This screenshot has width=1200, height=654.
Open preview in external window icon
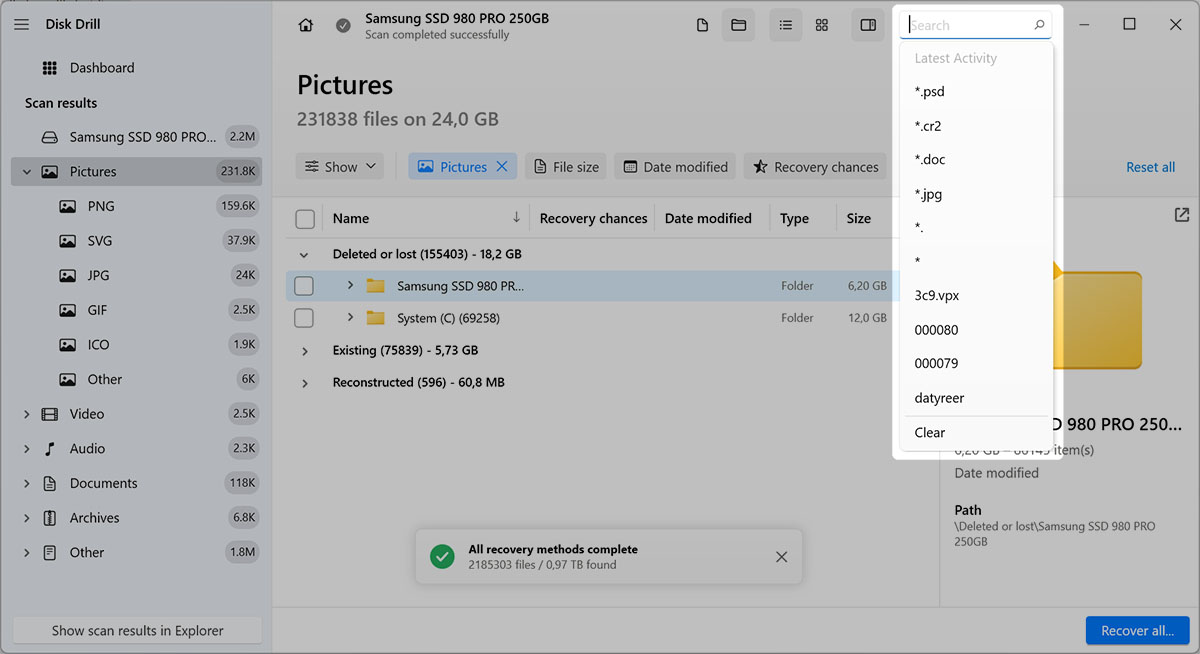tap(1182, 215)
